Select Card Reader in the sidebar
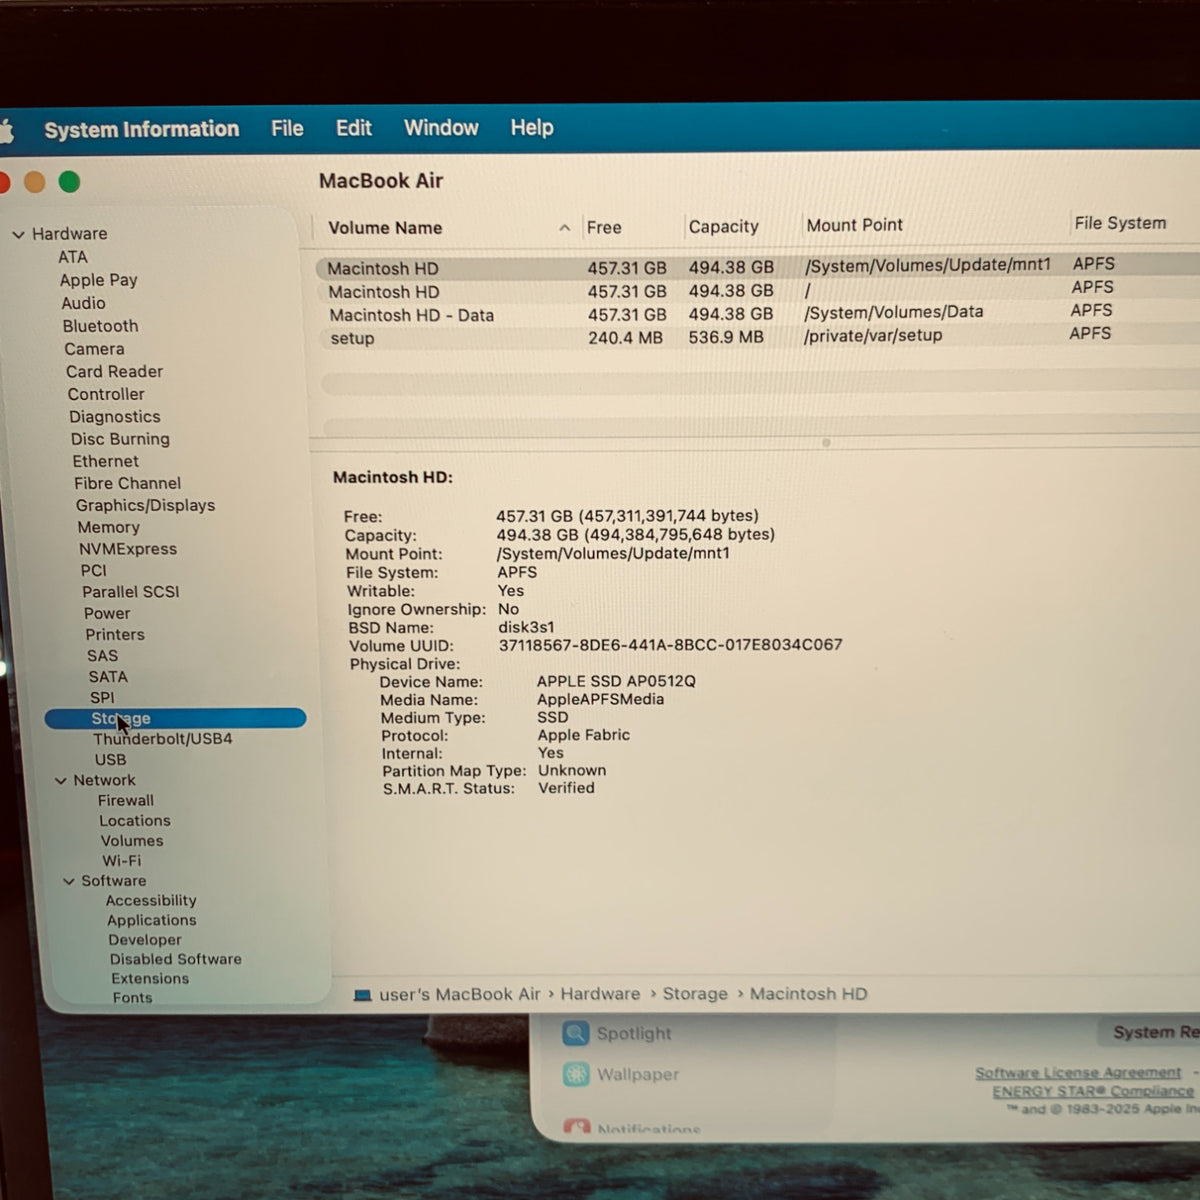Image resolution: width=1200 pixels, height=1200 pixels. (114, 371)
